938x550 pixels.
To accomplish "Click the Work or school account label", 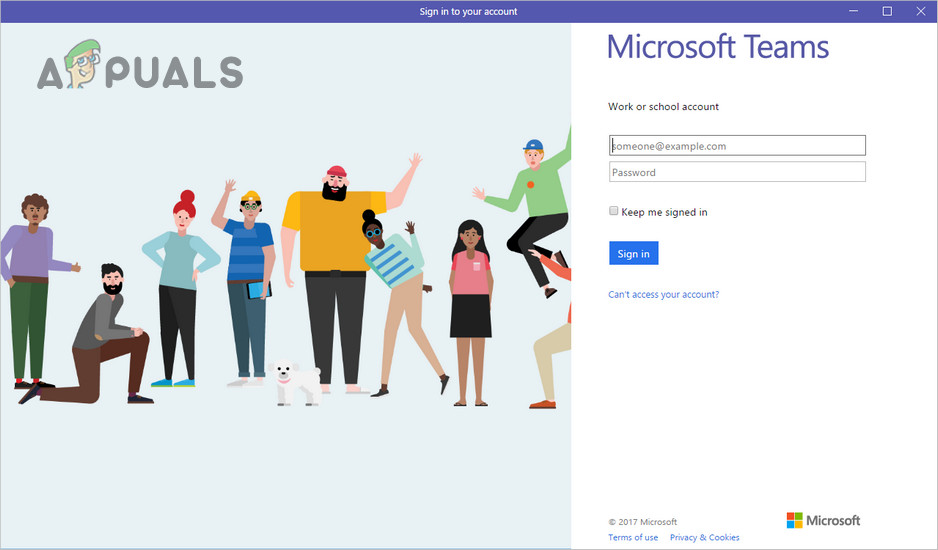I will click(x=663, y=107).
